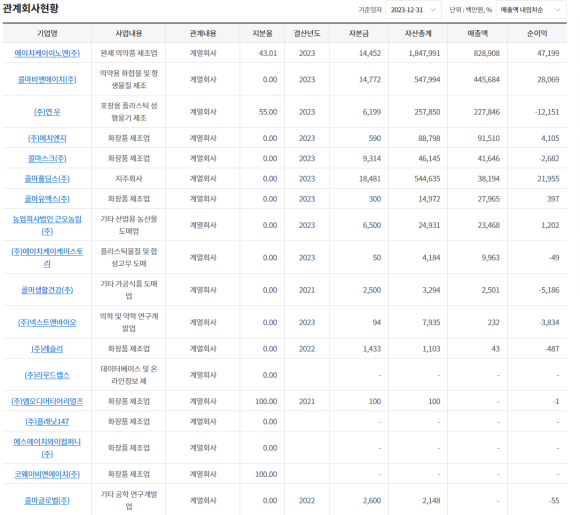Click the 관계회사현황 section title
This screenshot has width=580, height=515.
pos(31,8)
